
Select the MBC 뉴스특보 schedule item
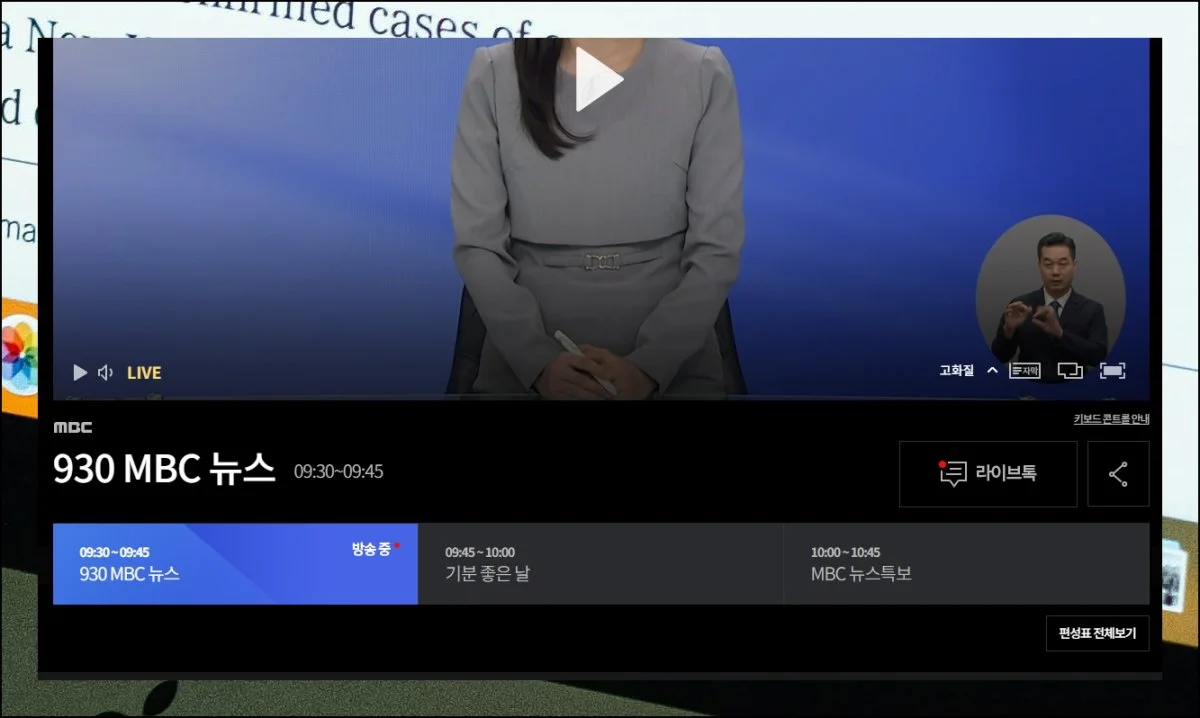(966, 564)
